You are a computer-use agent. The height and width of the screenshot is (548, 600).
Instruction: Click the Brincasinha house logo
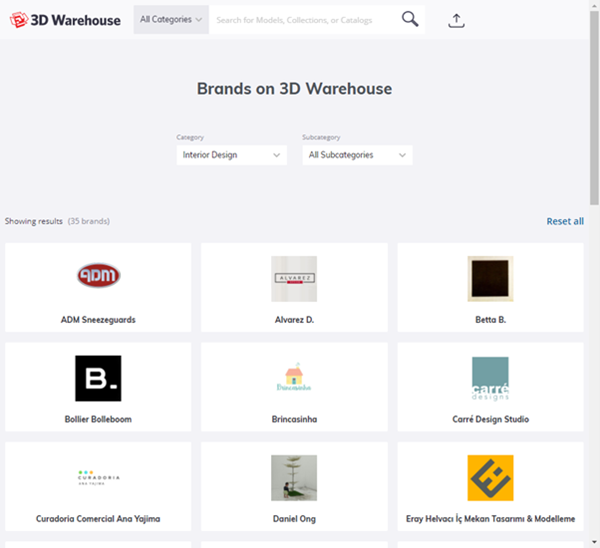294,378
